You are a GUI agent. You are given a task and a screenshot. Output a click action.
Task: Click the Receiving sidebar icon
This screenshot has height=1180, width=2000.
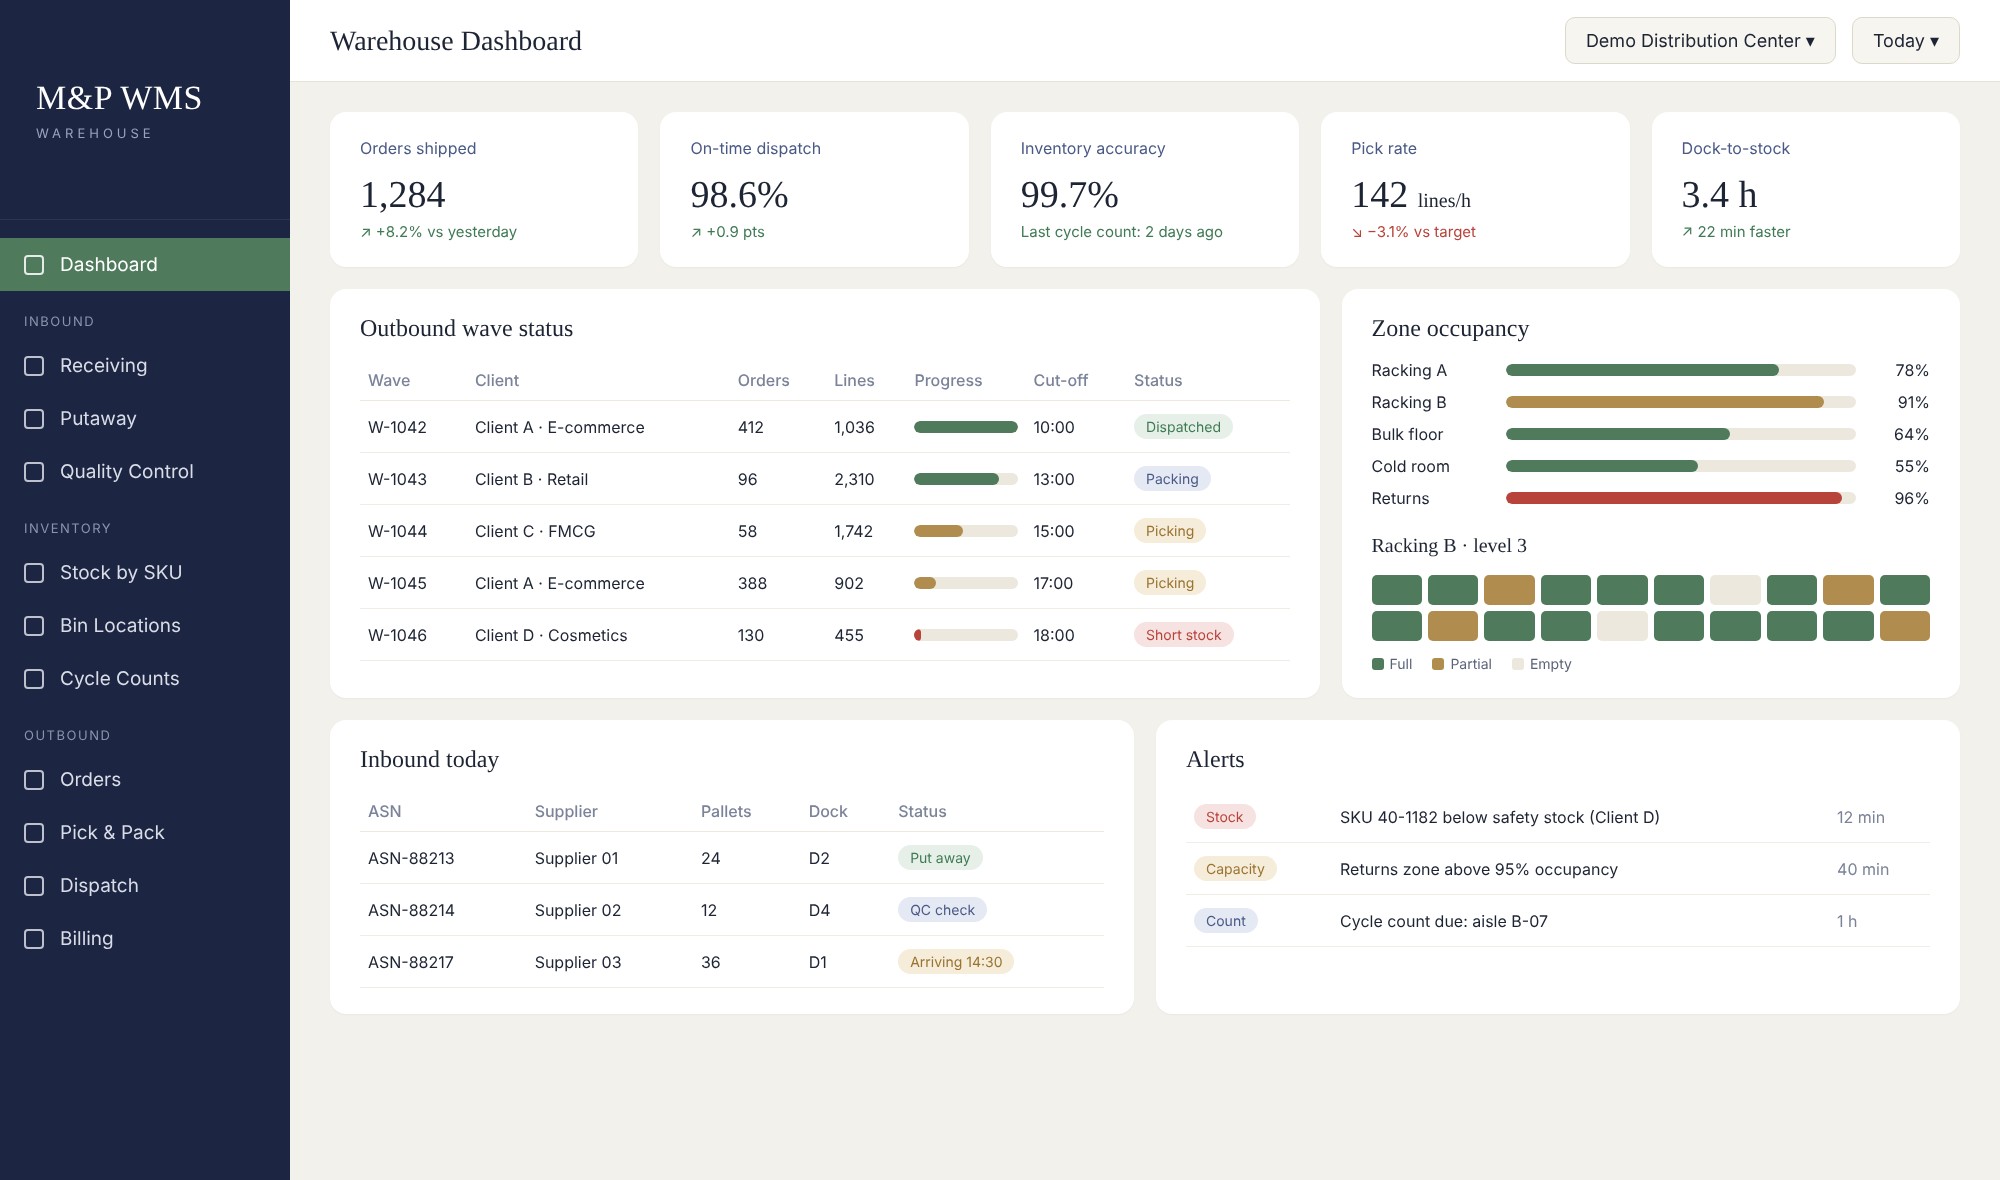[34, 366]
